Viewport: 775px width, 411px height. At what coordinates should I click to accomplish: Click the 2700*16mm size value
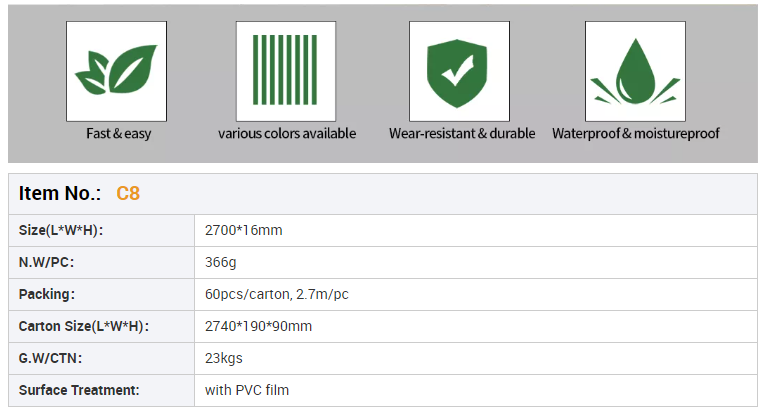[244, 230]
